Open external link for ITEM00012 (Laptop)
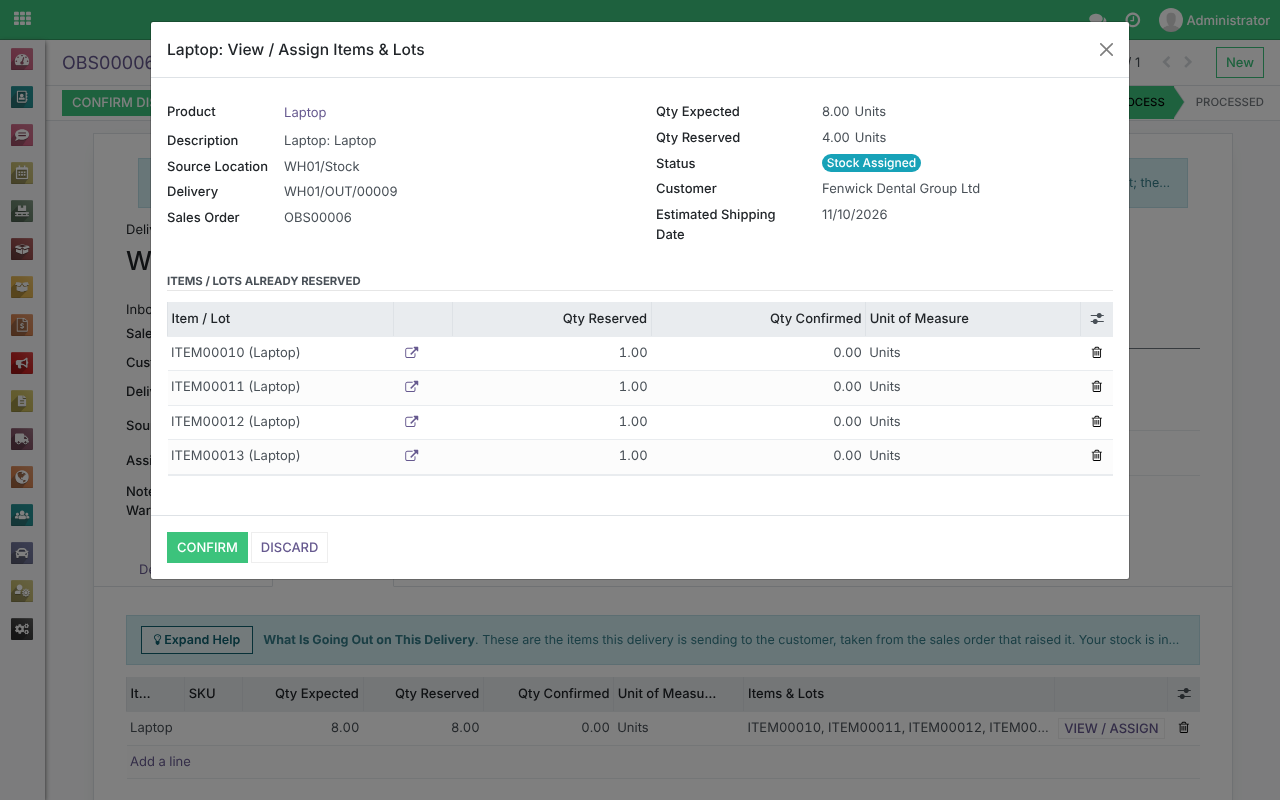The image size is (1280, 800). (411, 422)
